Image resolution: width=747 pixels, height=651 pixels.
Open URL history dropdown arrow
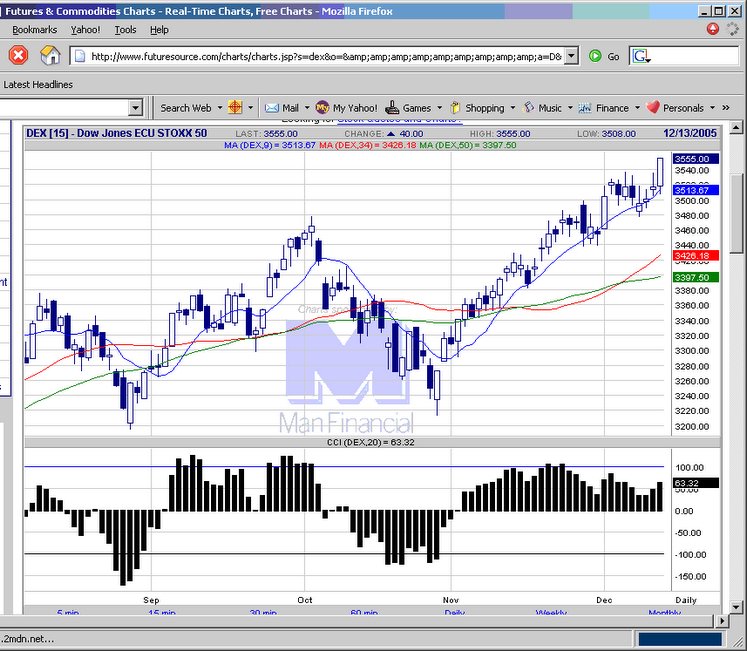[572, 56]
